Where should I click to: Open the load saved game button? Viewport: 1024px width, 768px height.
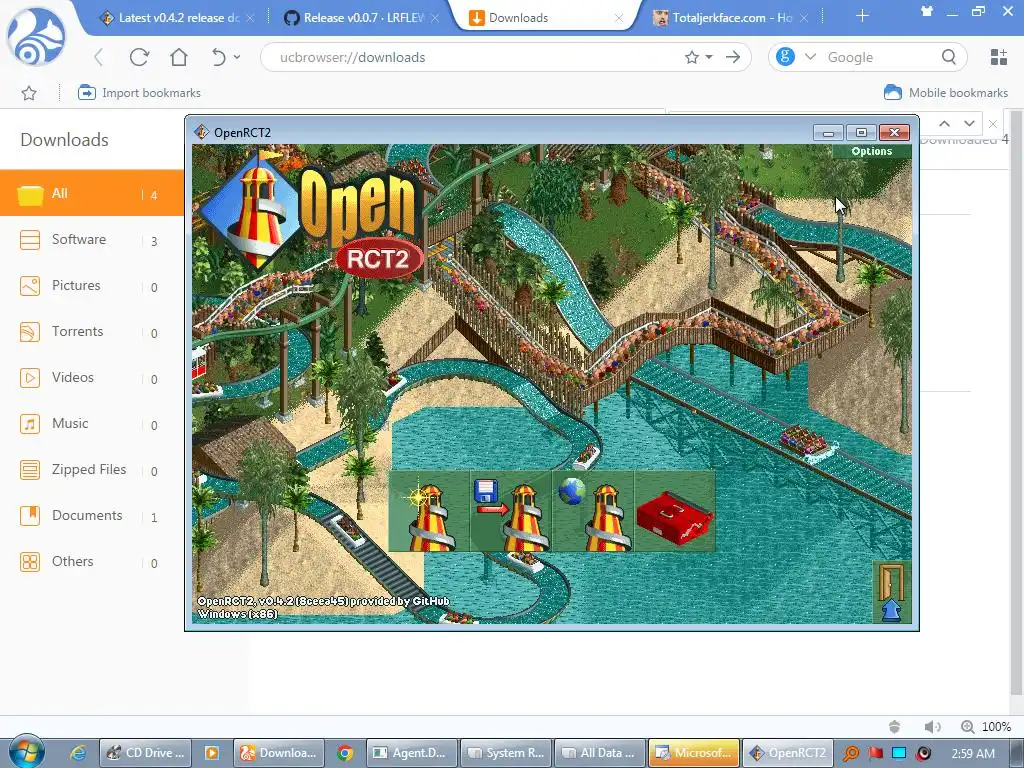pyautogui.click(x=511, y=511)
